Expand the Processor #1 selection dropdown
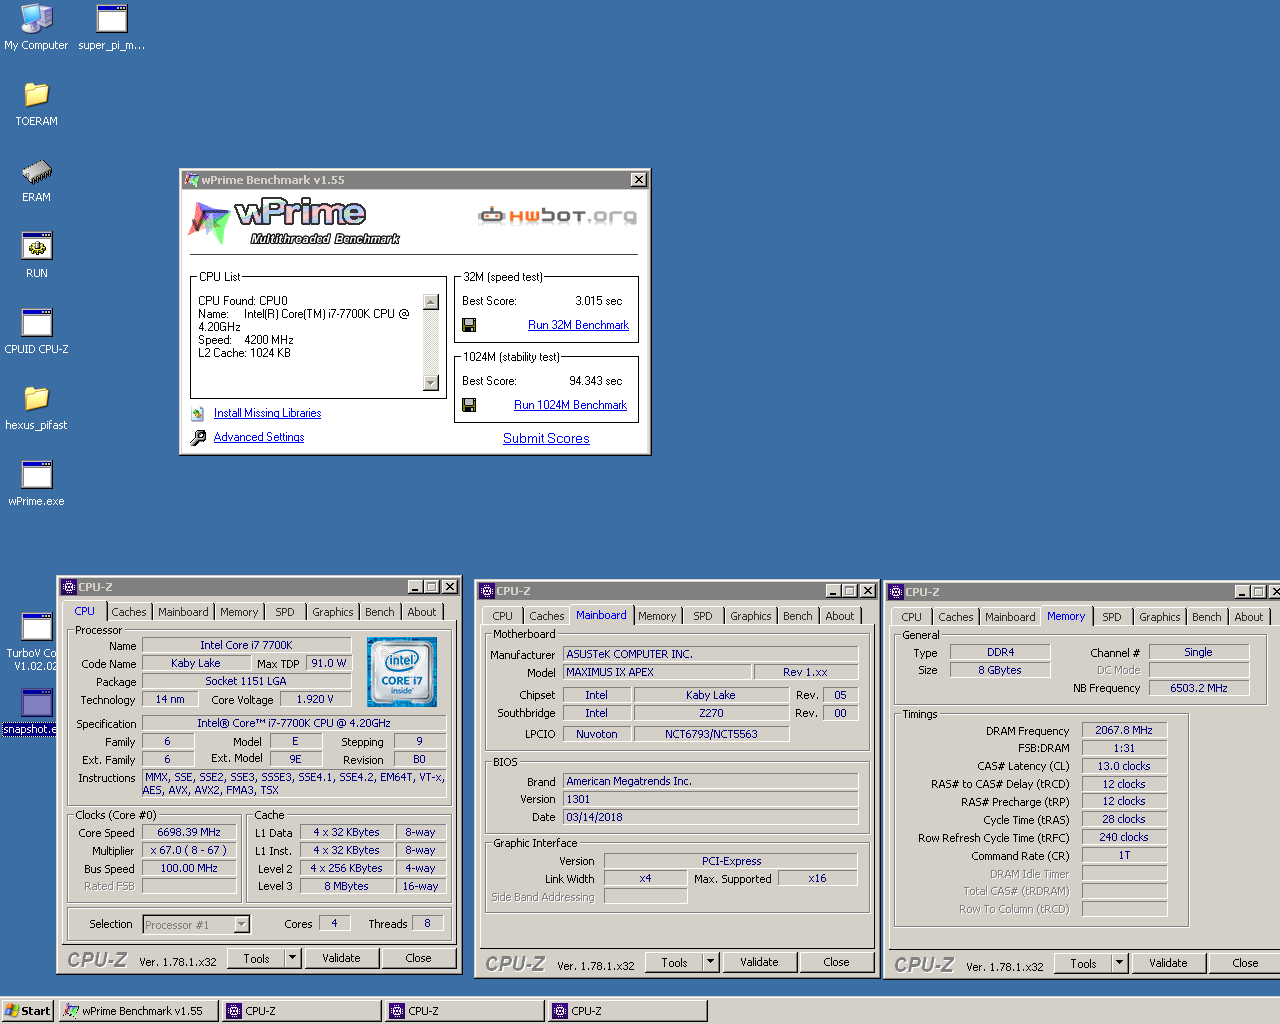This screenshot has width=1280, height=1024. click(241, 925)
